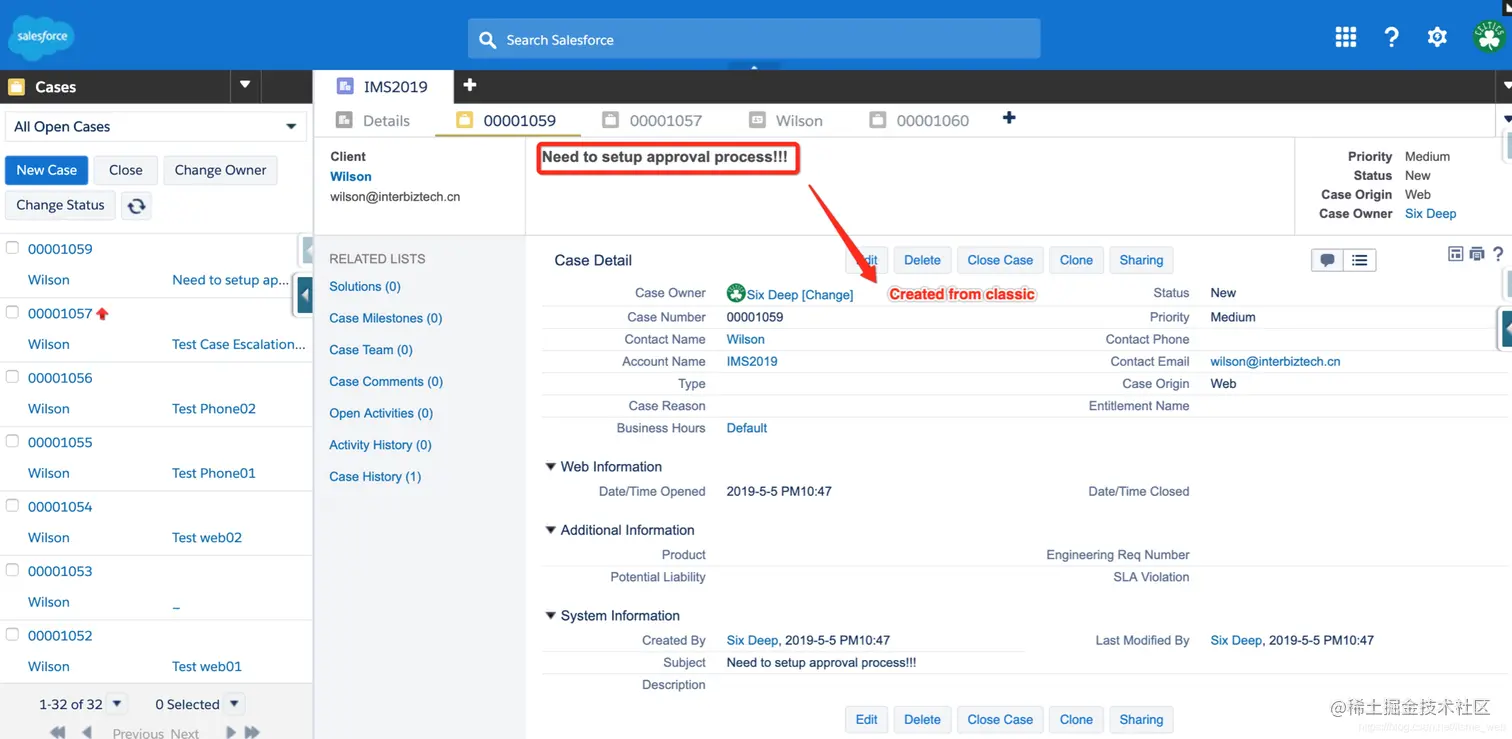This screenshot has height=739, width=1512.
Task: Open case 00001056 in the list
Action: [x=60, y=378]
